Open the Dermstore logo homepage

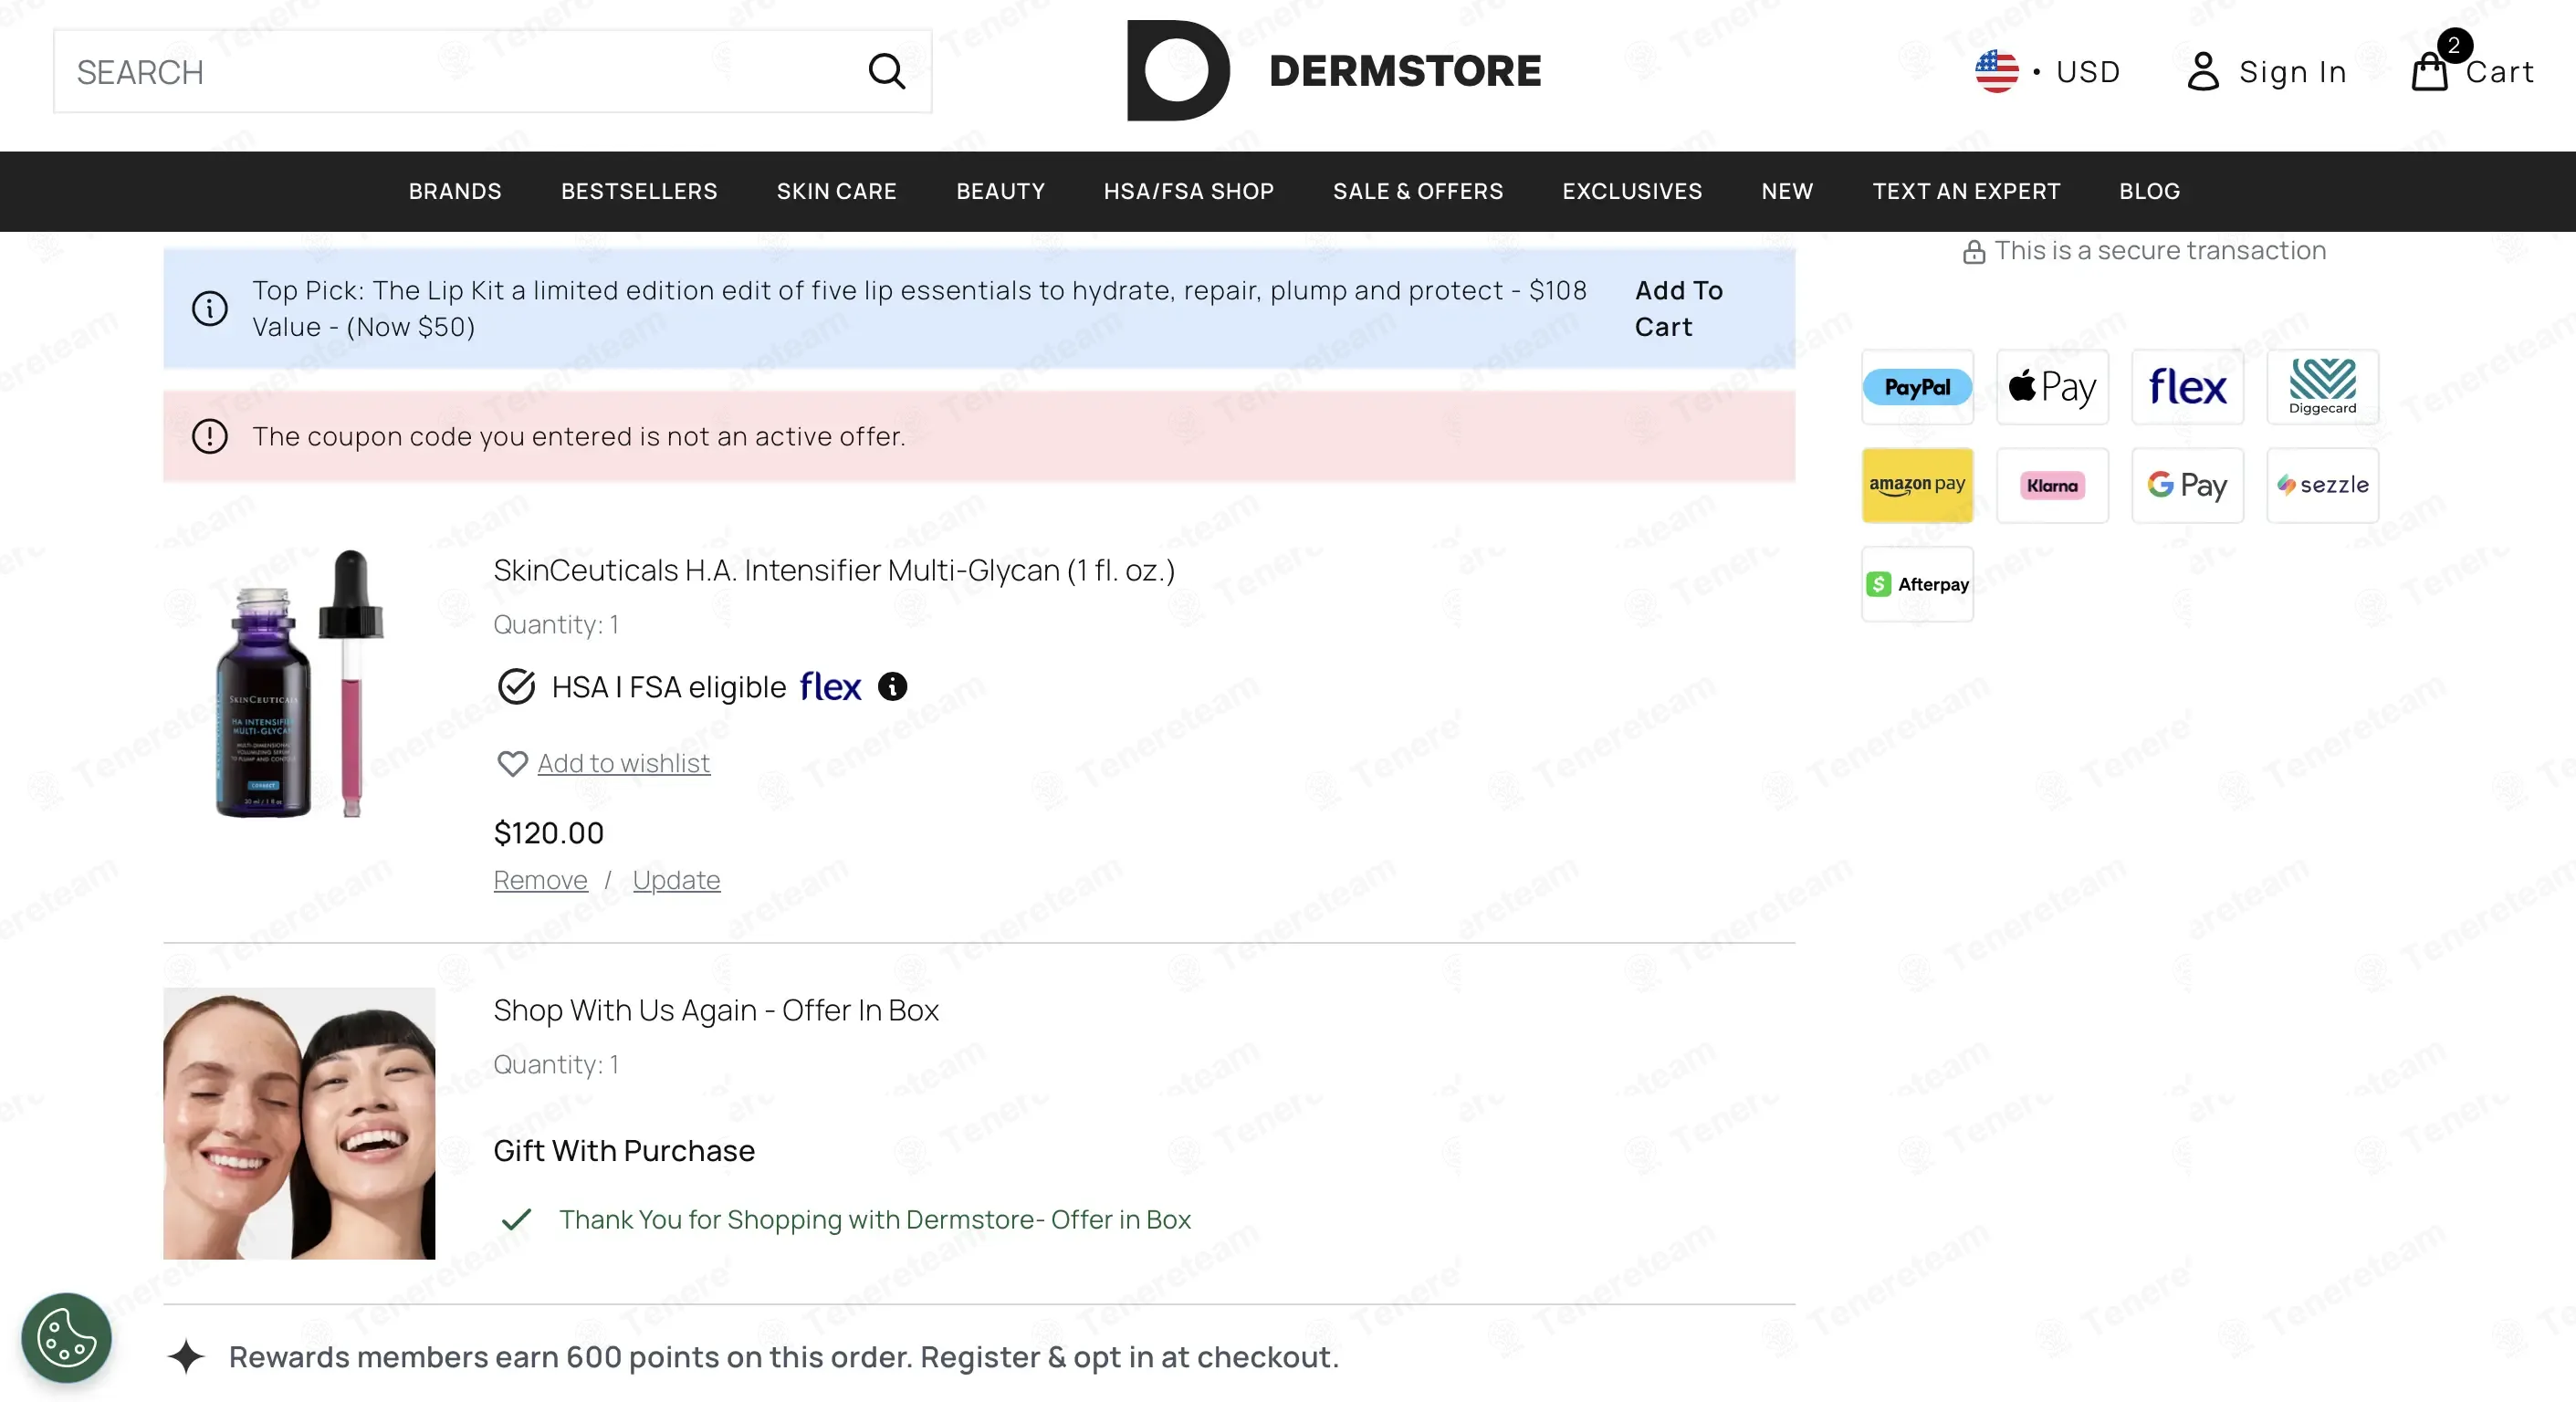[1334, 71]
